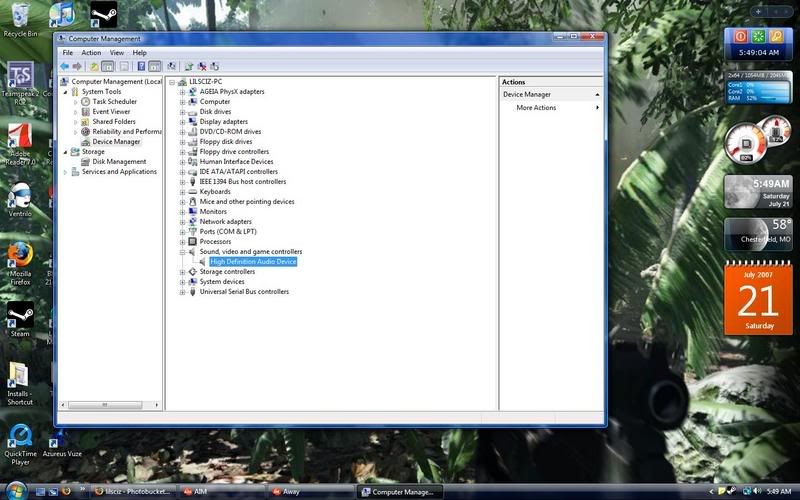800x500 pixels.
Task: Click the July 21 calendar gadget
Action: point(758,298)
